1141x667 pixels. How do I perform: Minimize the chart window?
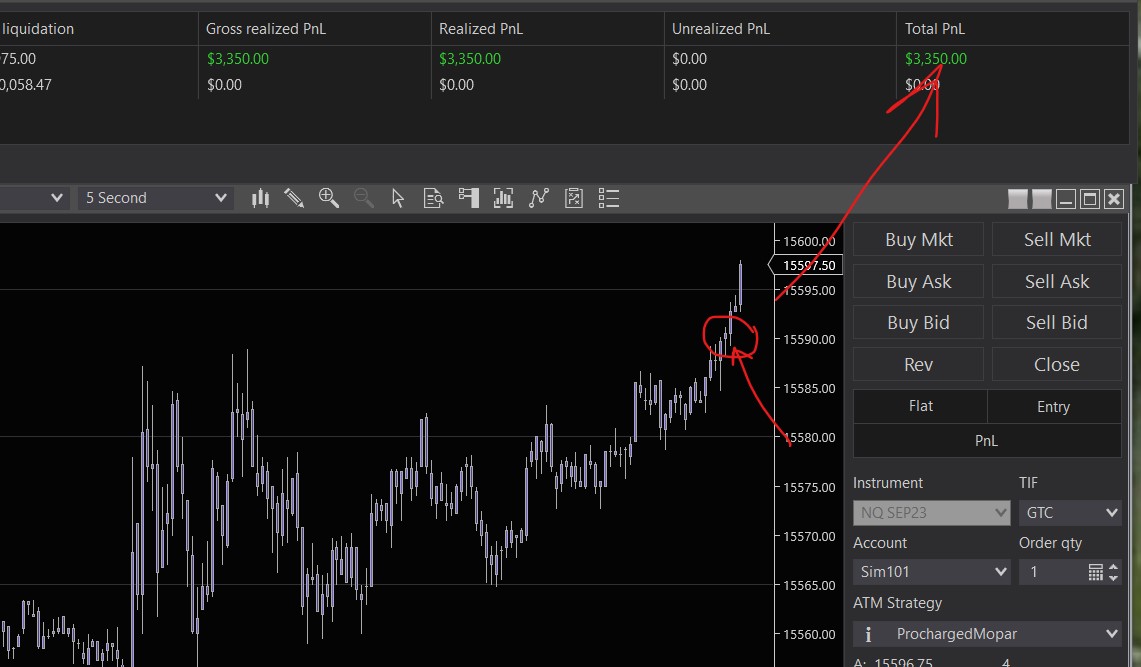(x=1066, y=199)
